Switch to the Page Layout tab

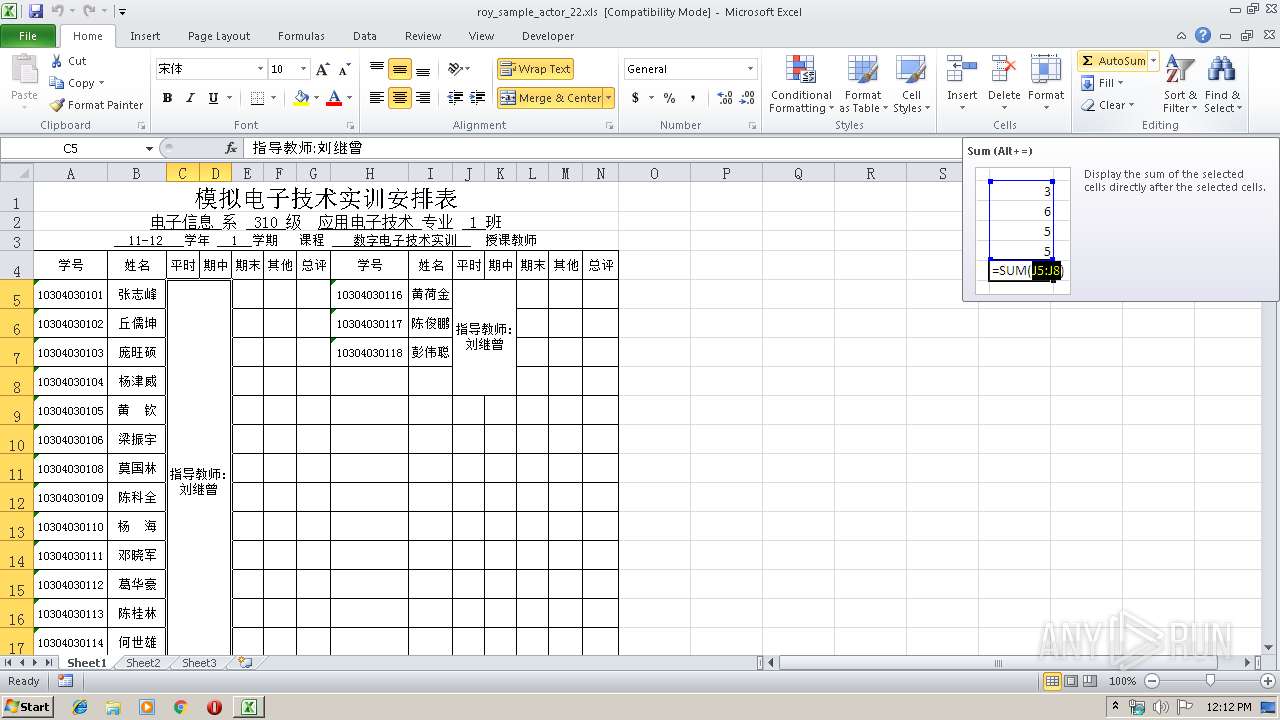(219, 36)
